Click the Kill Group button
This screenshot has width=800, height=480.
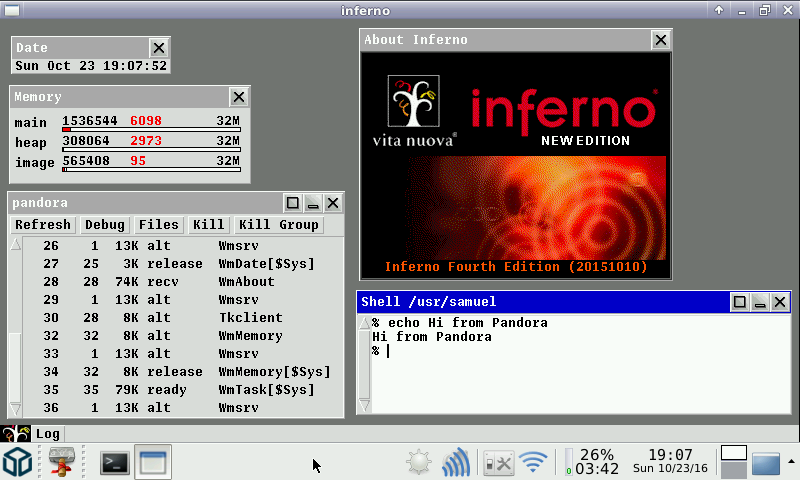tap(279, 225)
